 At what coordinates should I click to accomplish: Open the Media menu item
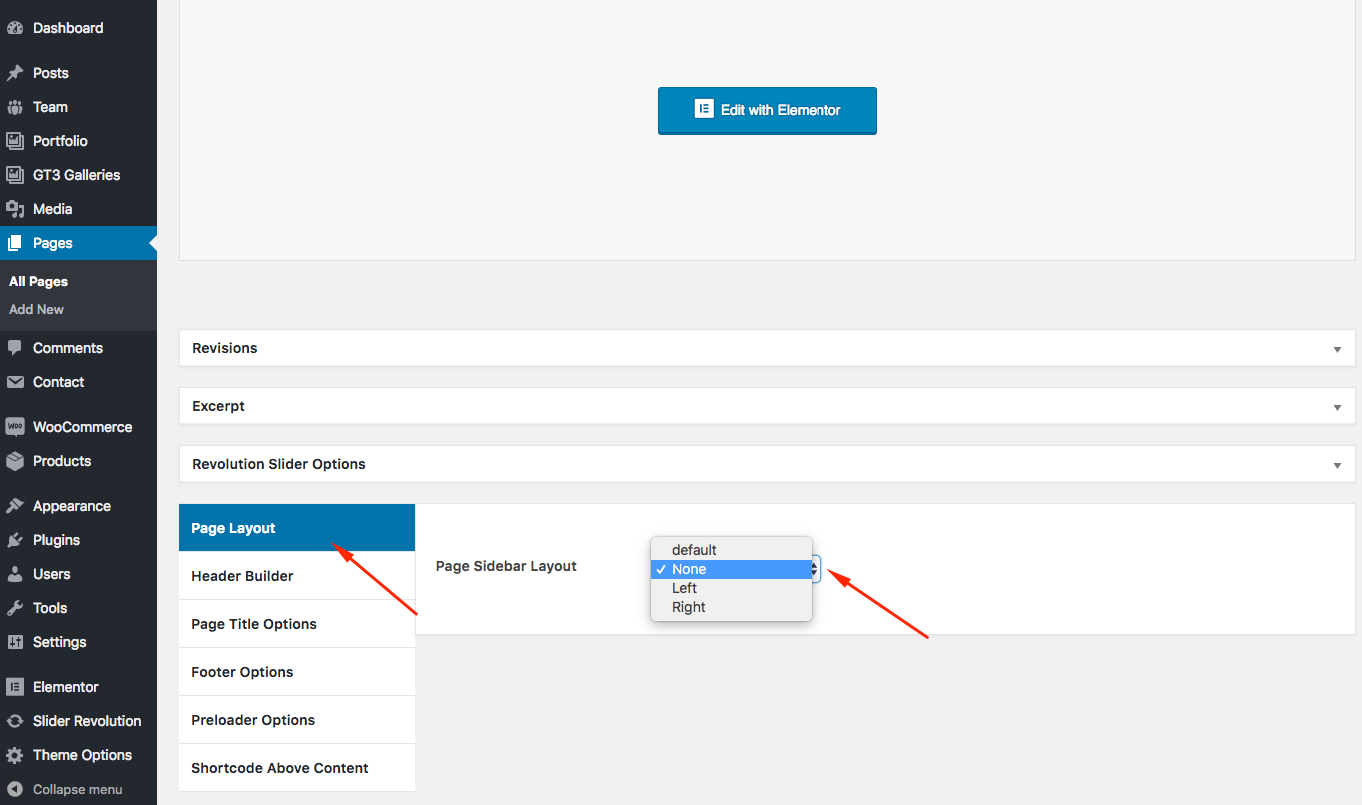pyautogui.click(x=78, y=209)
